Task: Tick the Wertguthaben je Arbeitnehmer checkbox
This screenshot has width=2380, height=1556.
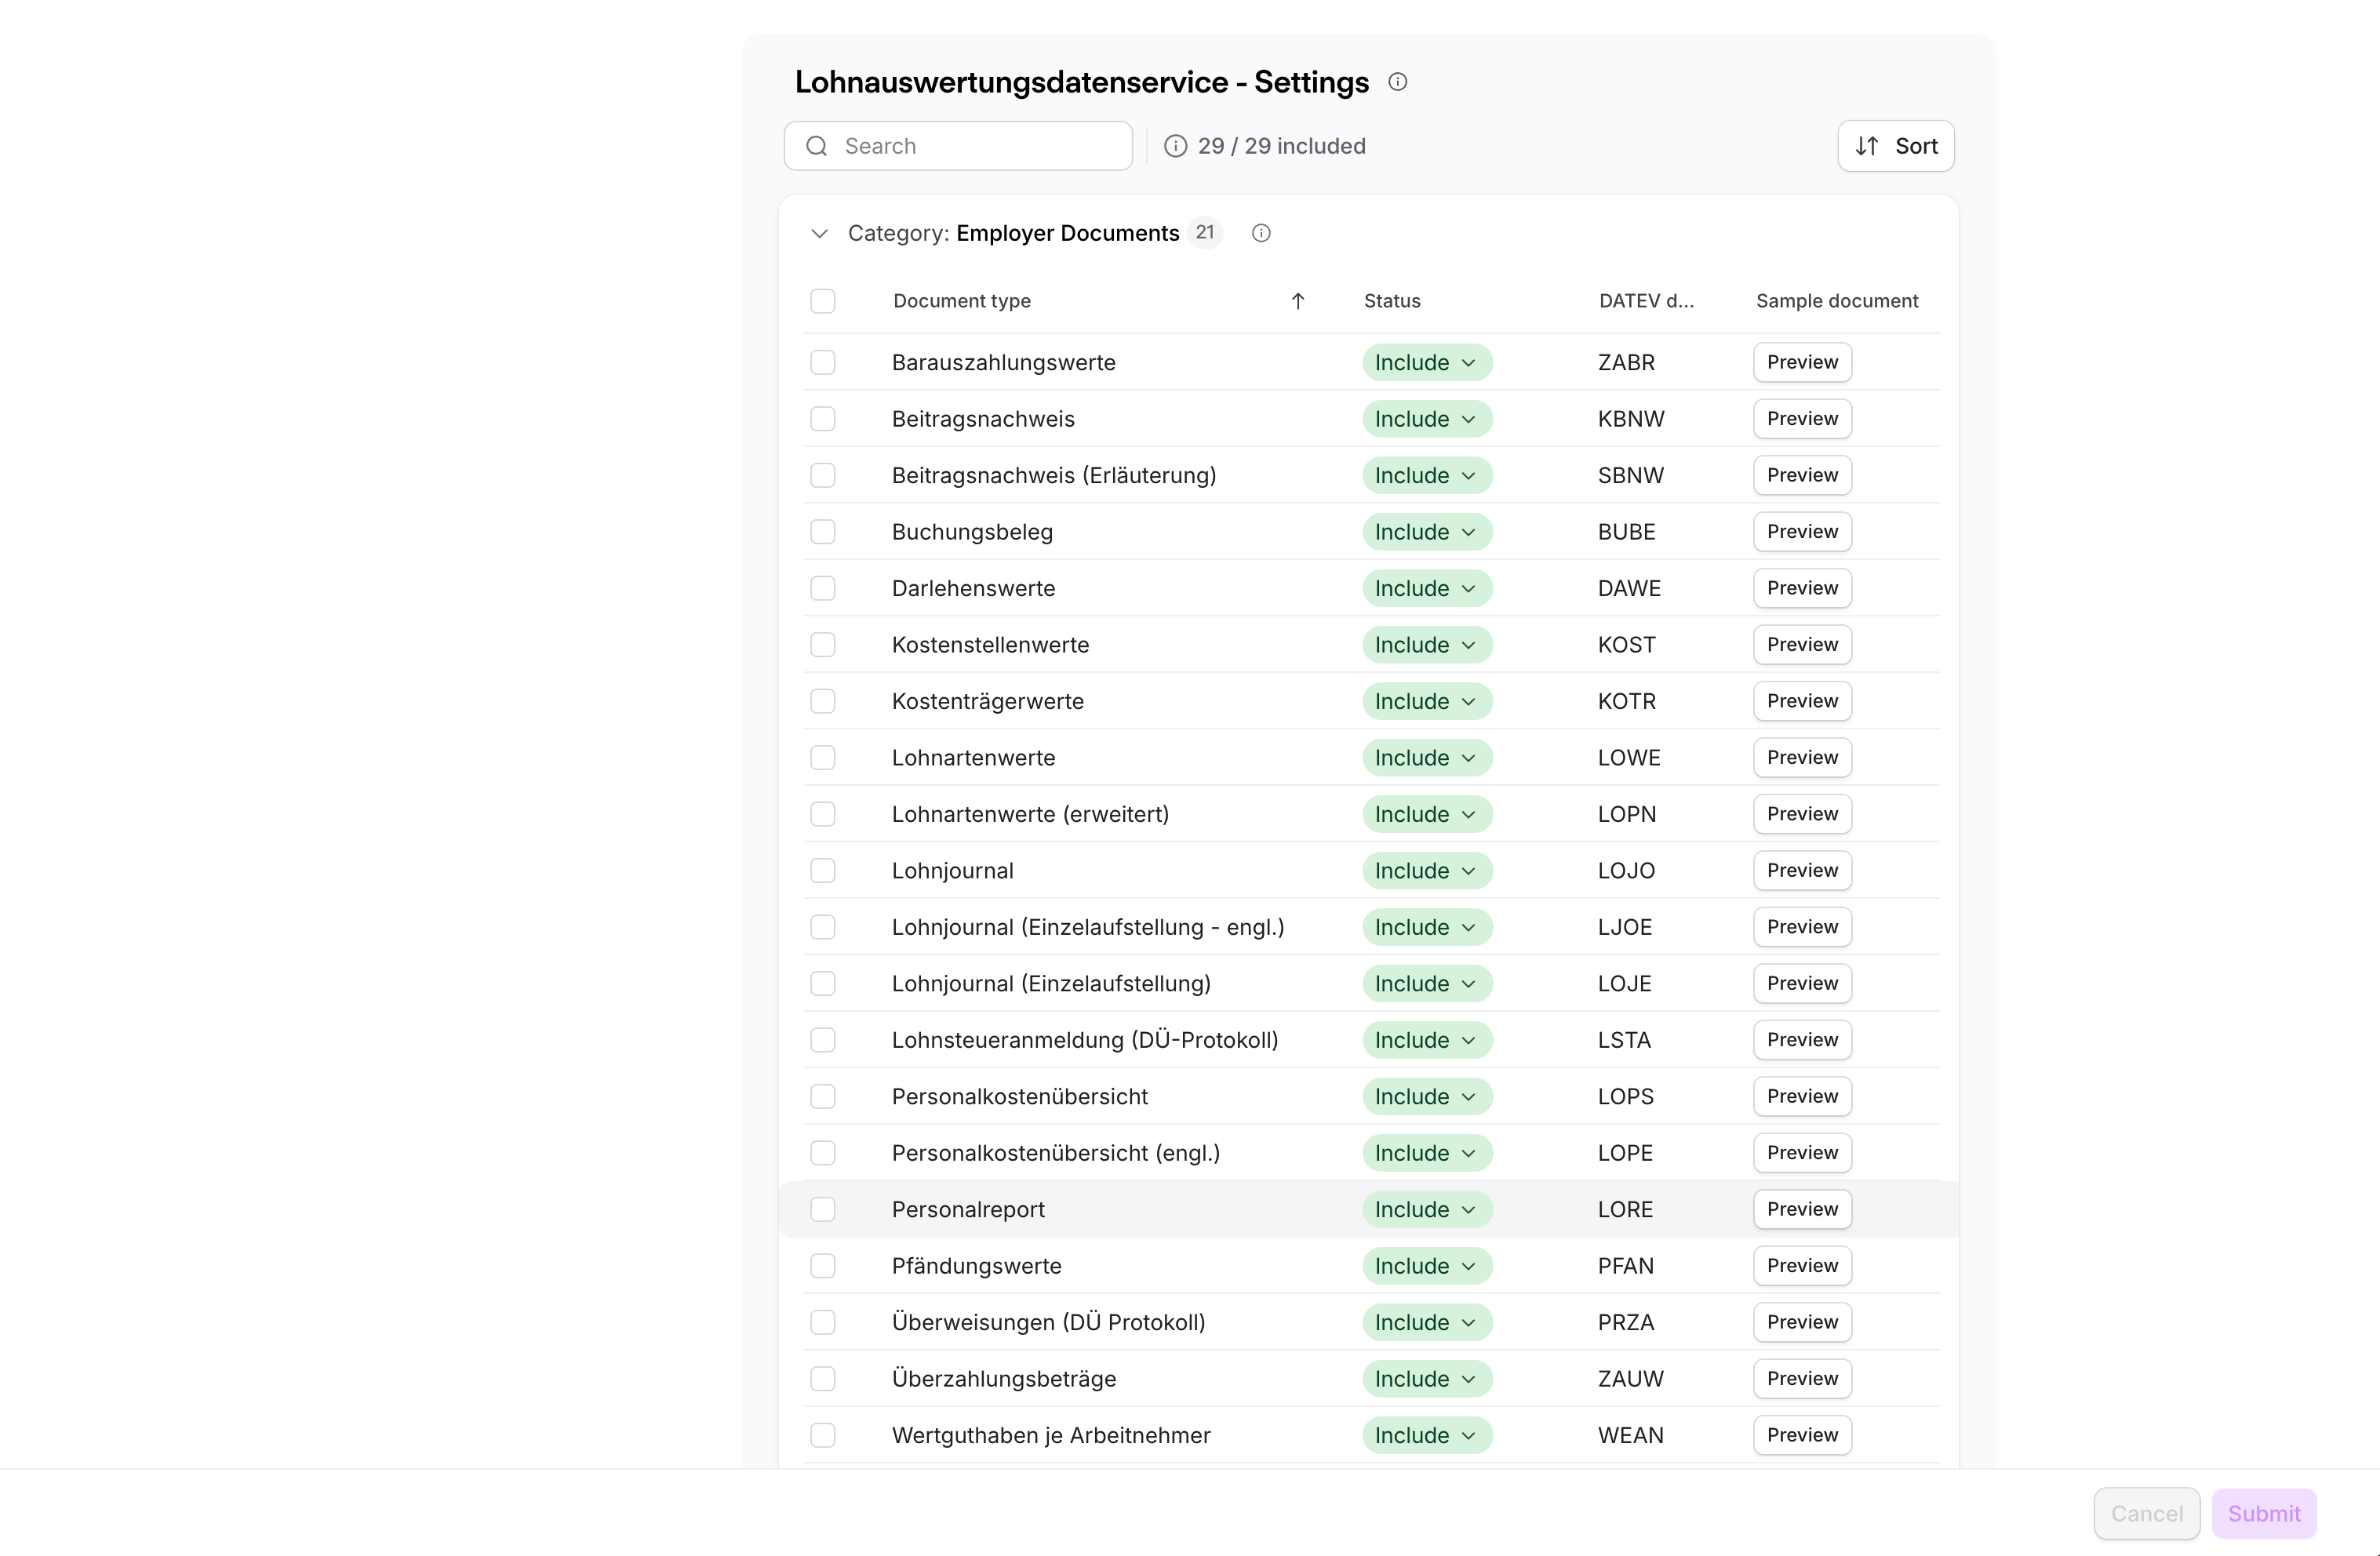Action: tap(822, 1435)
